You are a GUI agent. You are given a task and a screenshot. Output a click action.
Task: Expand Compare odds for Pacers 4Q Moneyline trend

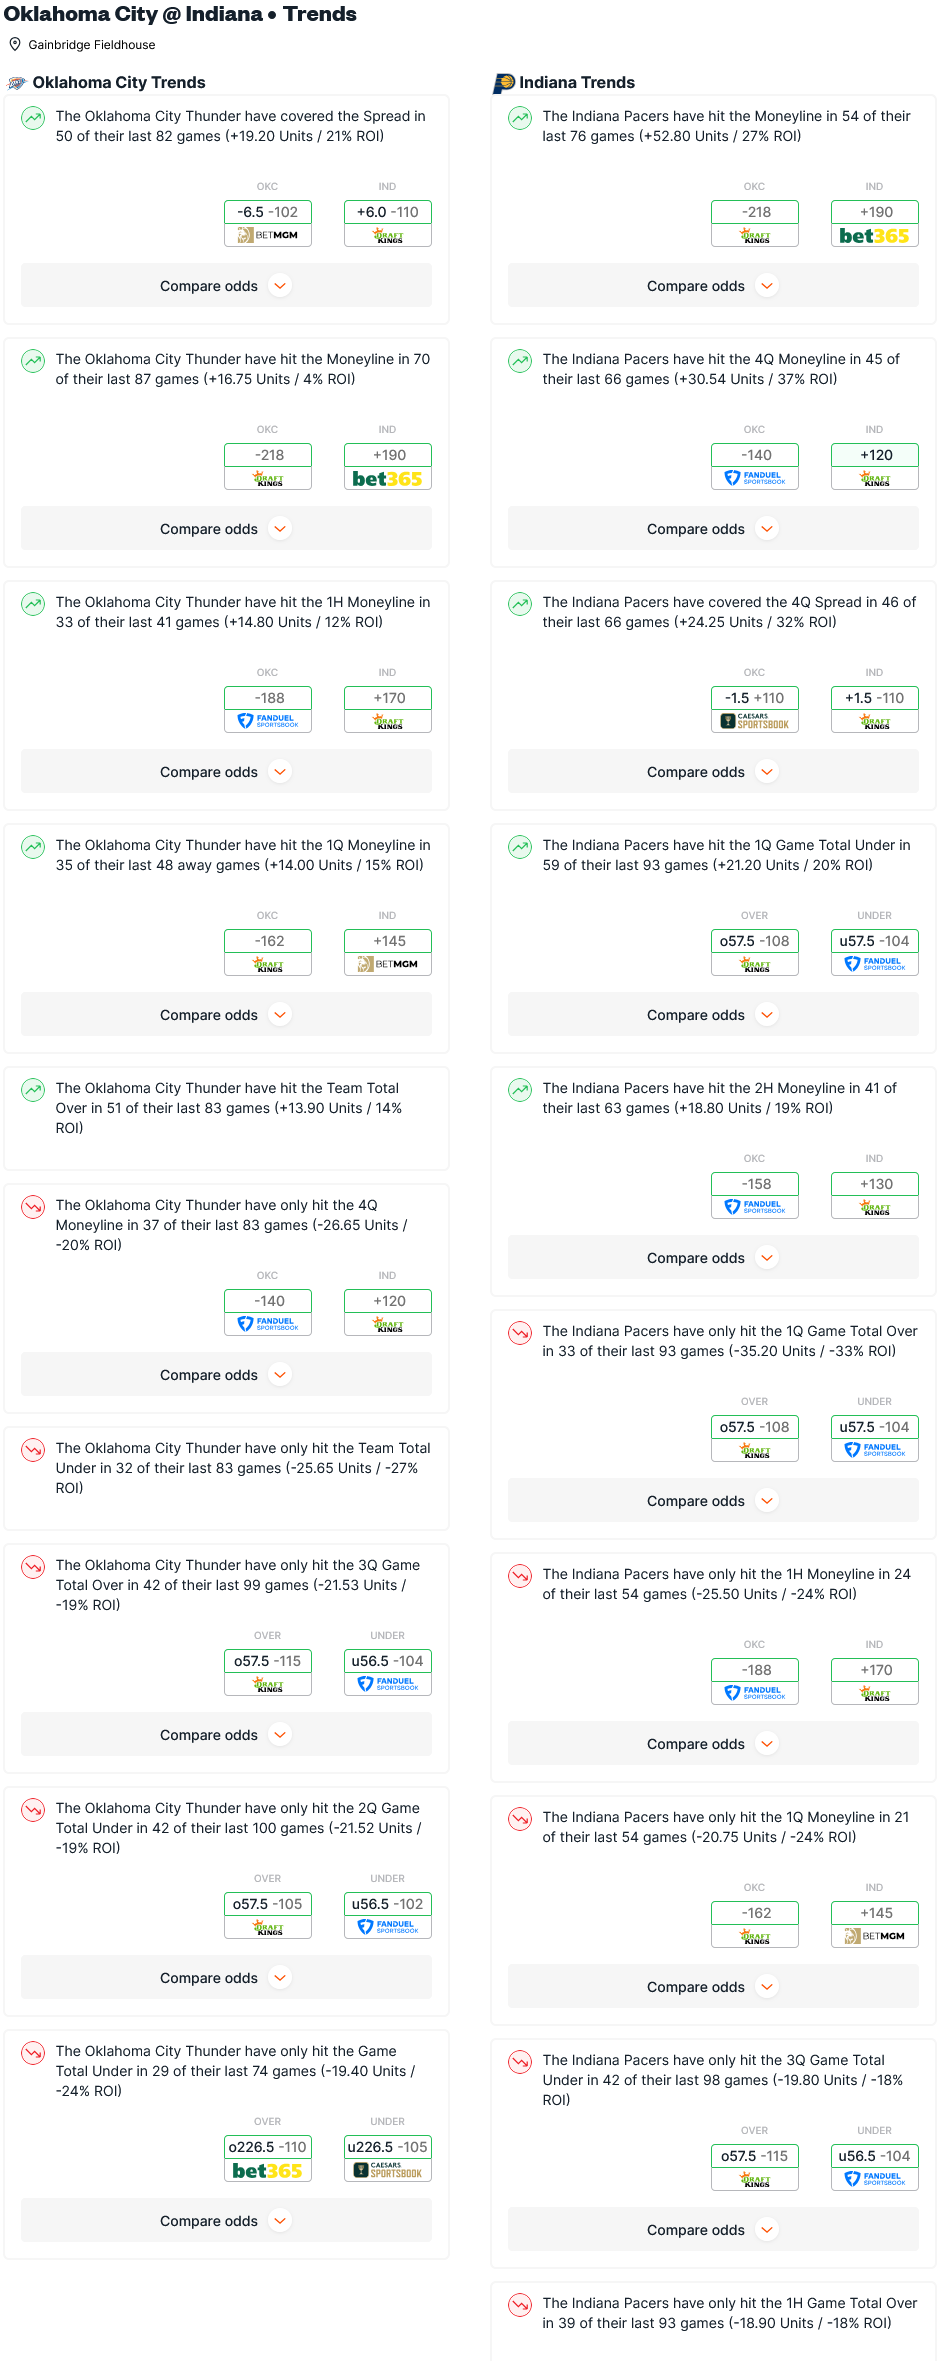tap(713, 529)
